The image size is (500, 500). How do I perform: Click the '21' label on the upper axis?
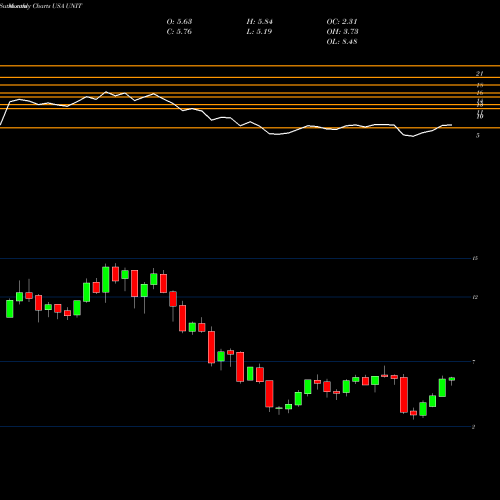pyautogui.click(x=480, y=74)
